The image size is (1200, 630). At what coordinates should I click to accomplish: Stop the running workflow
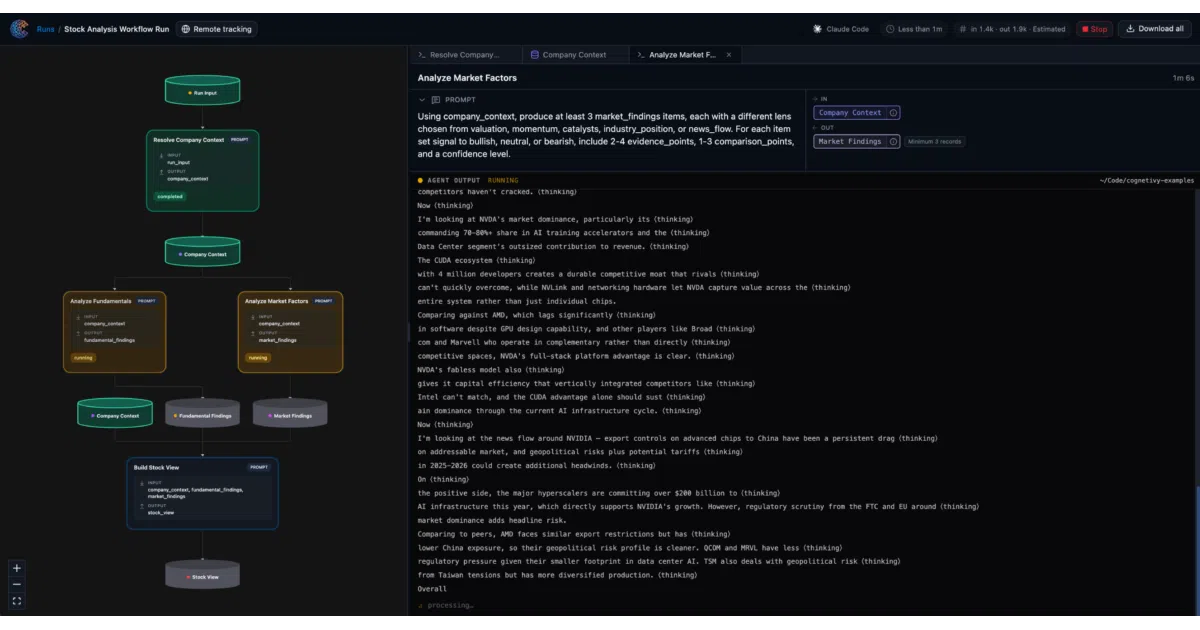(x=1094, y=29)
